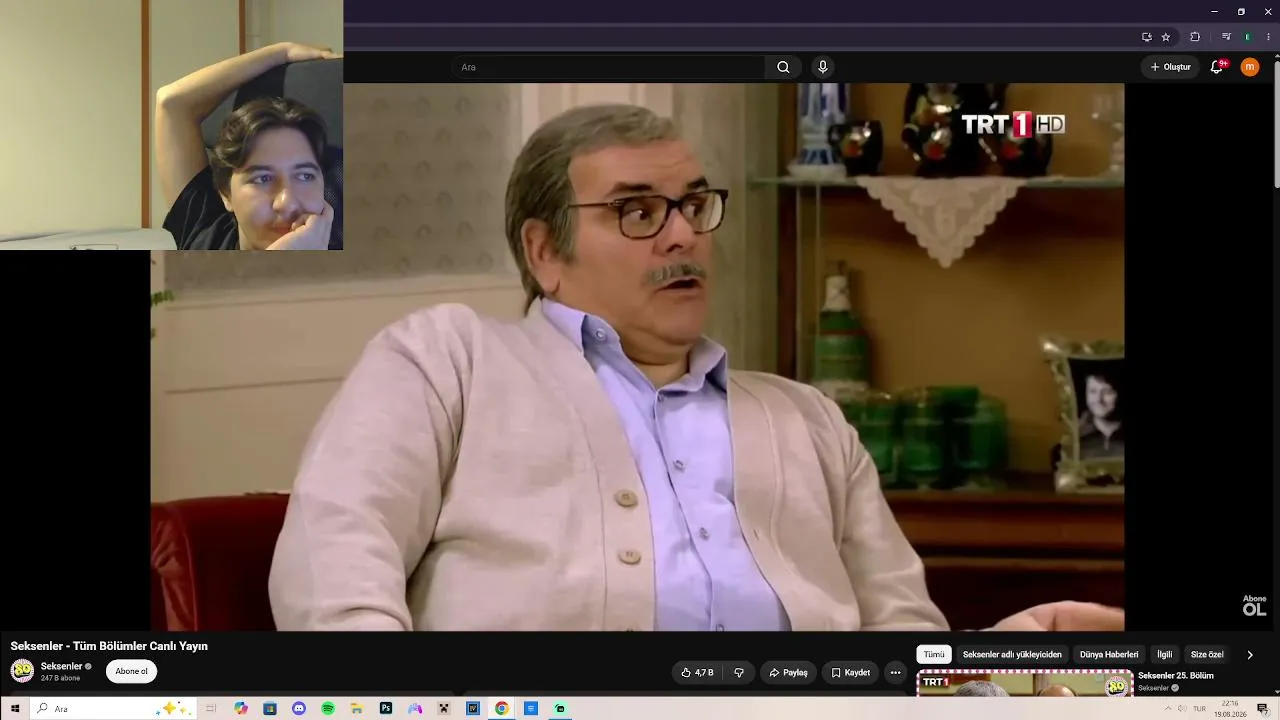Viewport: 1280px width, 720px height.
Task: Open Chrome profile icon in toolbar
Action: pos(1247,37)
